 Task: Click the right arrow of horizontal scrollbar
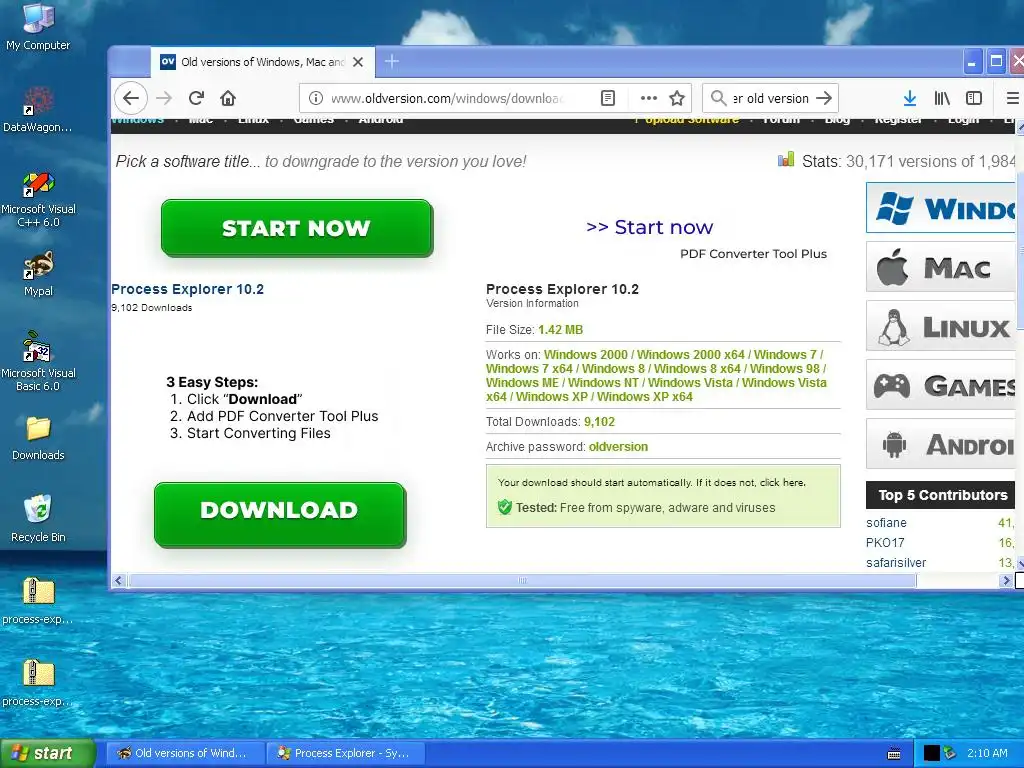coord(1006,581)
